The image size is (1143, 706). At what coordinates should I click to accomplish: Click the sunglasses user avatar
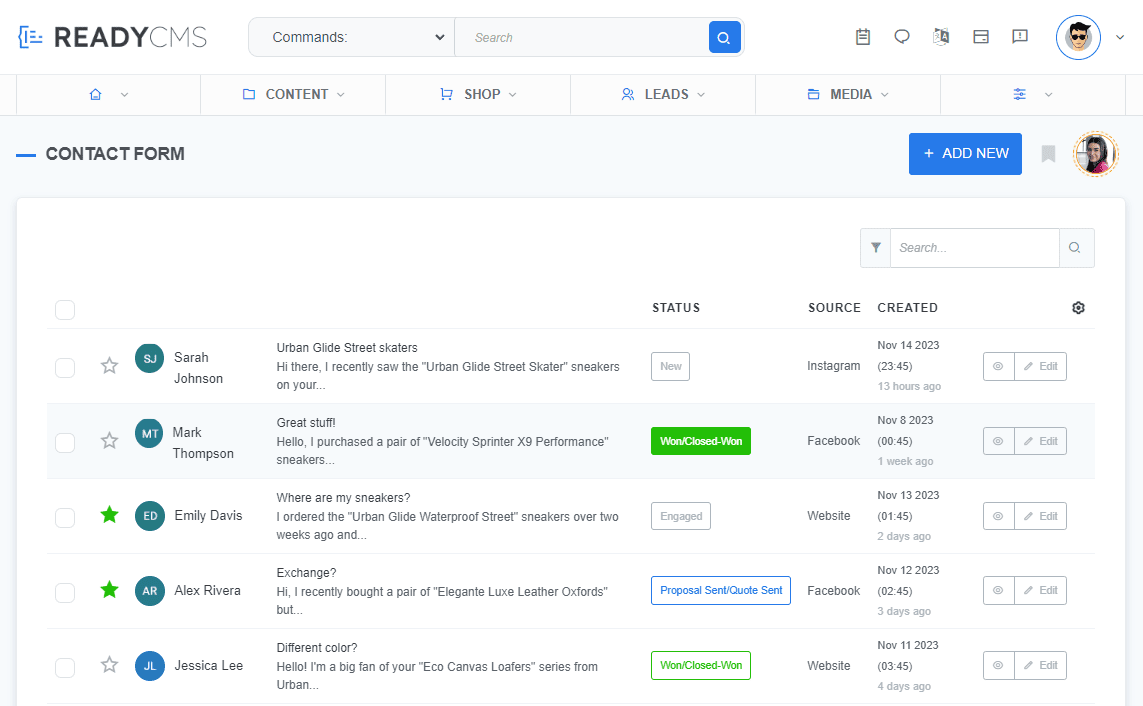click(x=1078, y=37)
